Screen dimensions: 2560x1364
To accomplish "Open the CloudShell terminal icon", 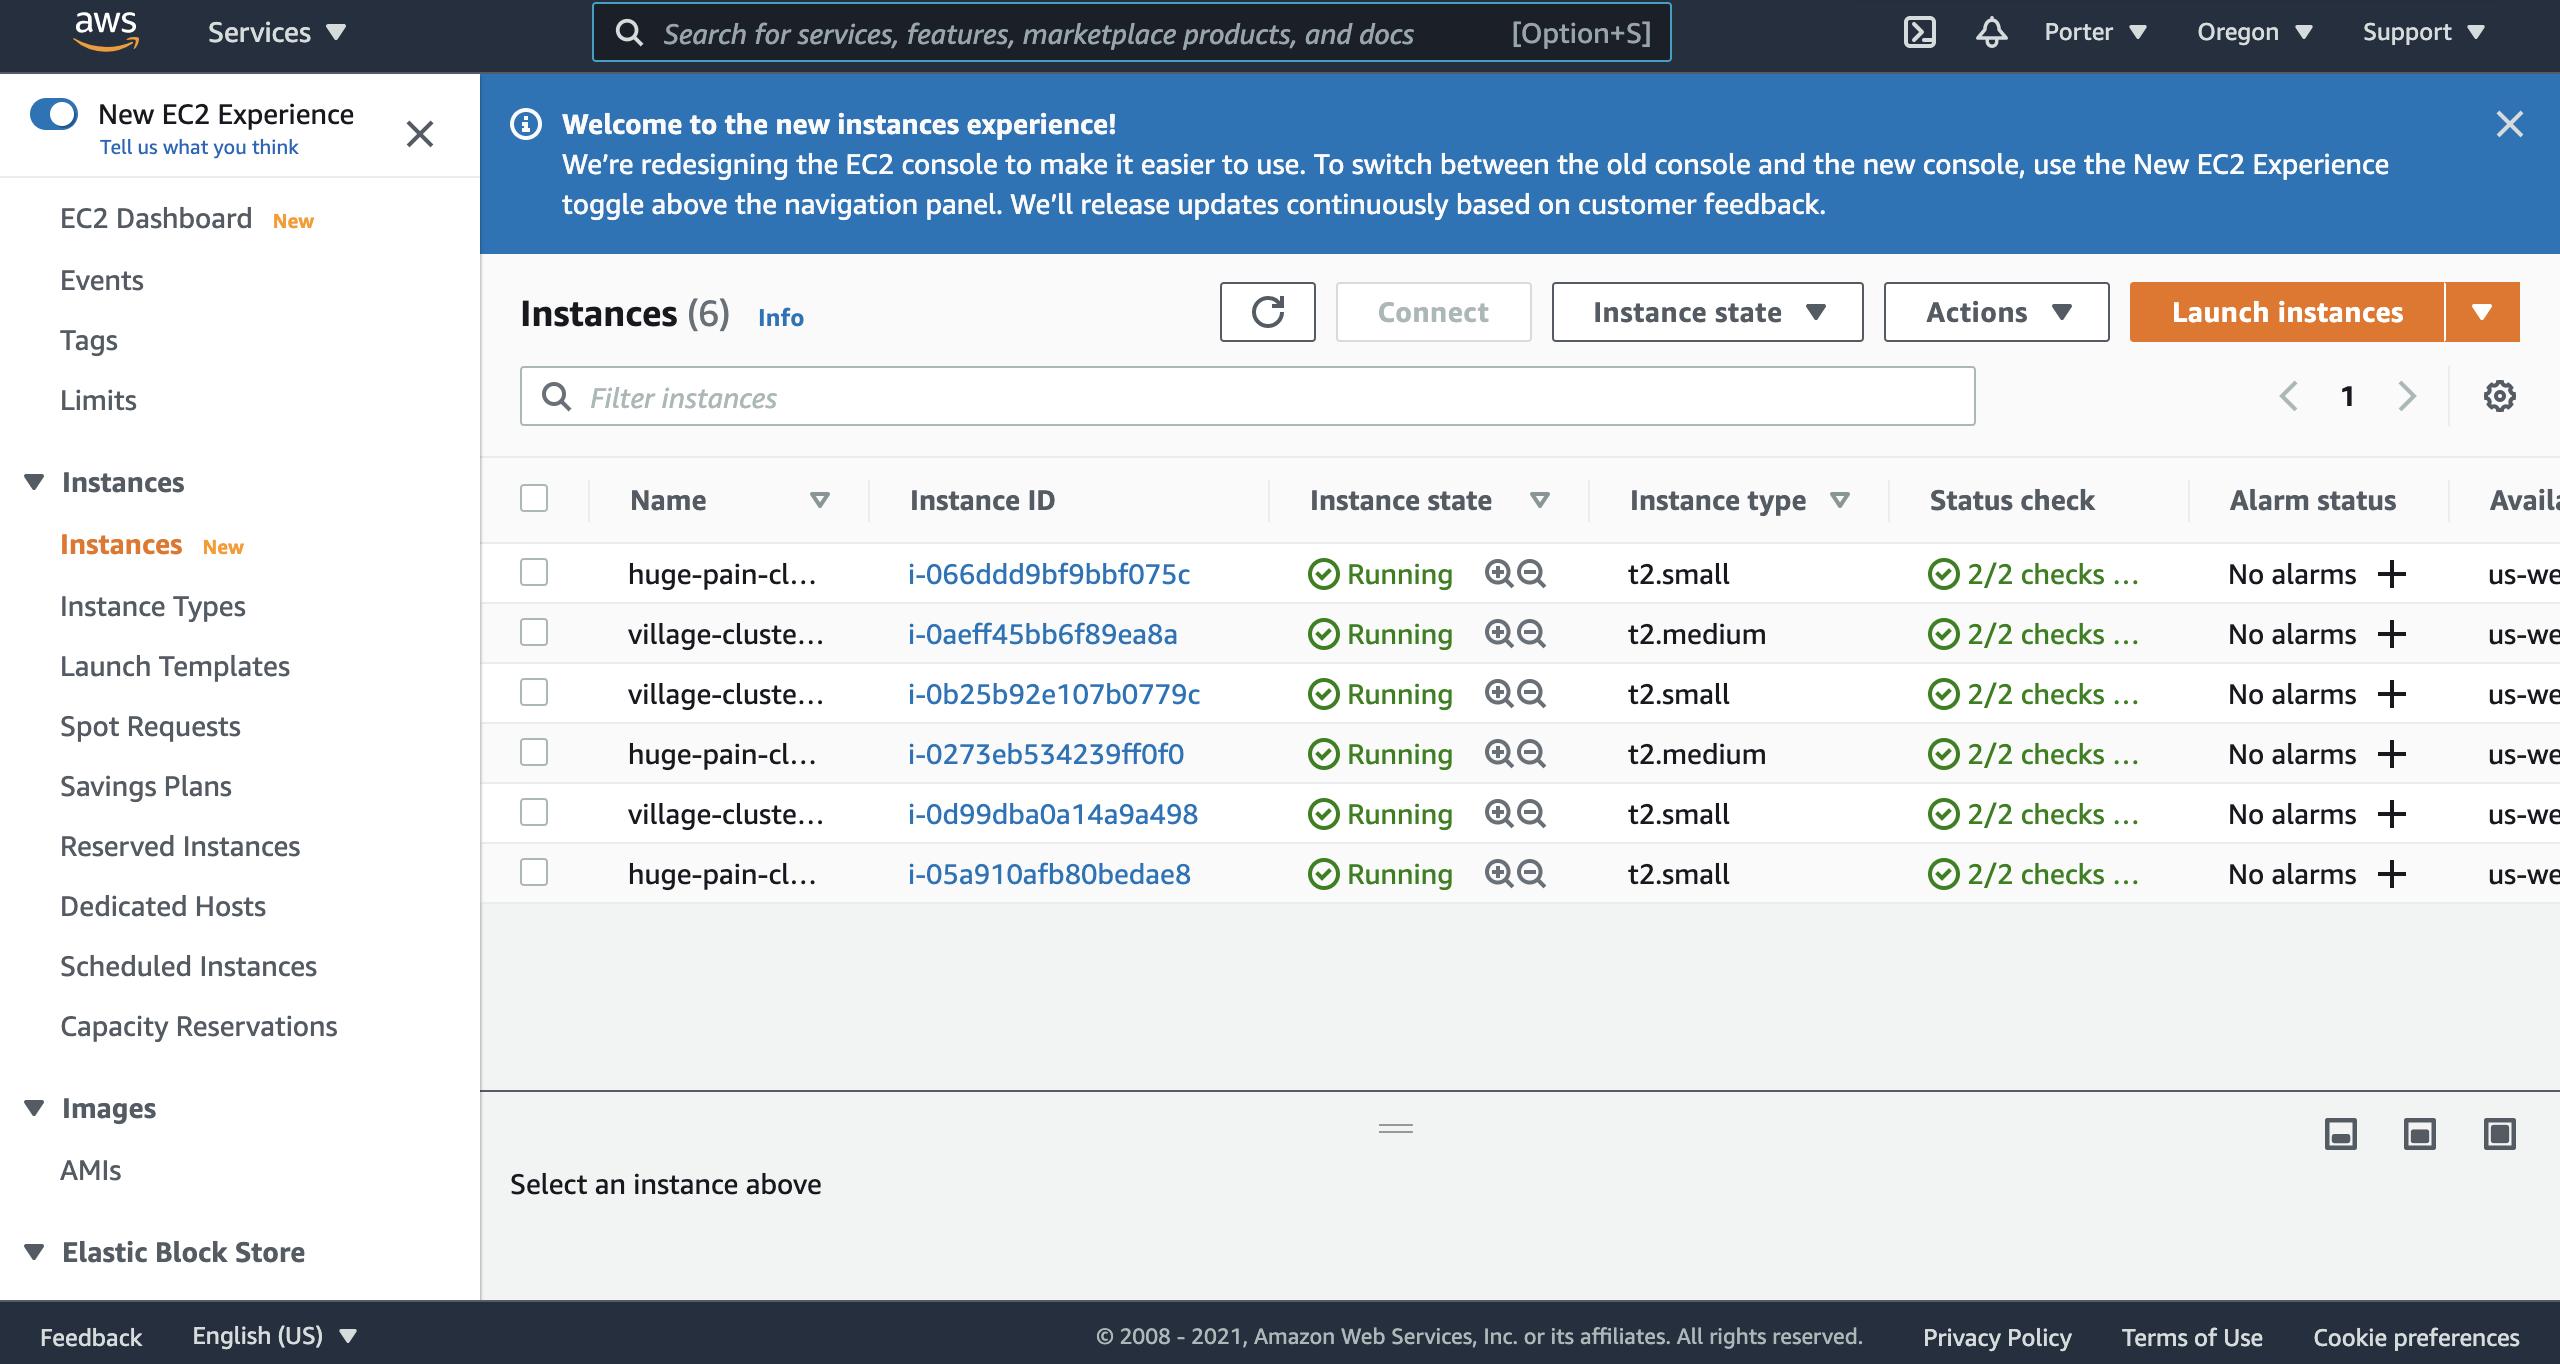I will click(1919, 32).
